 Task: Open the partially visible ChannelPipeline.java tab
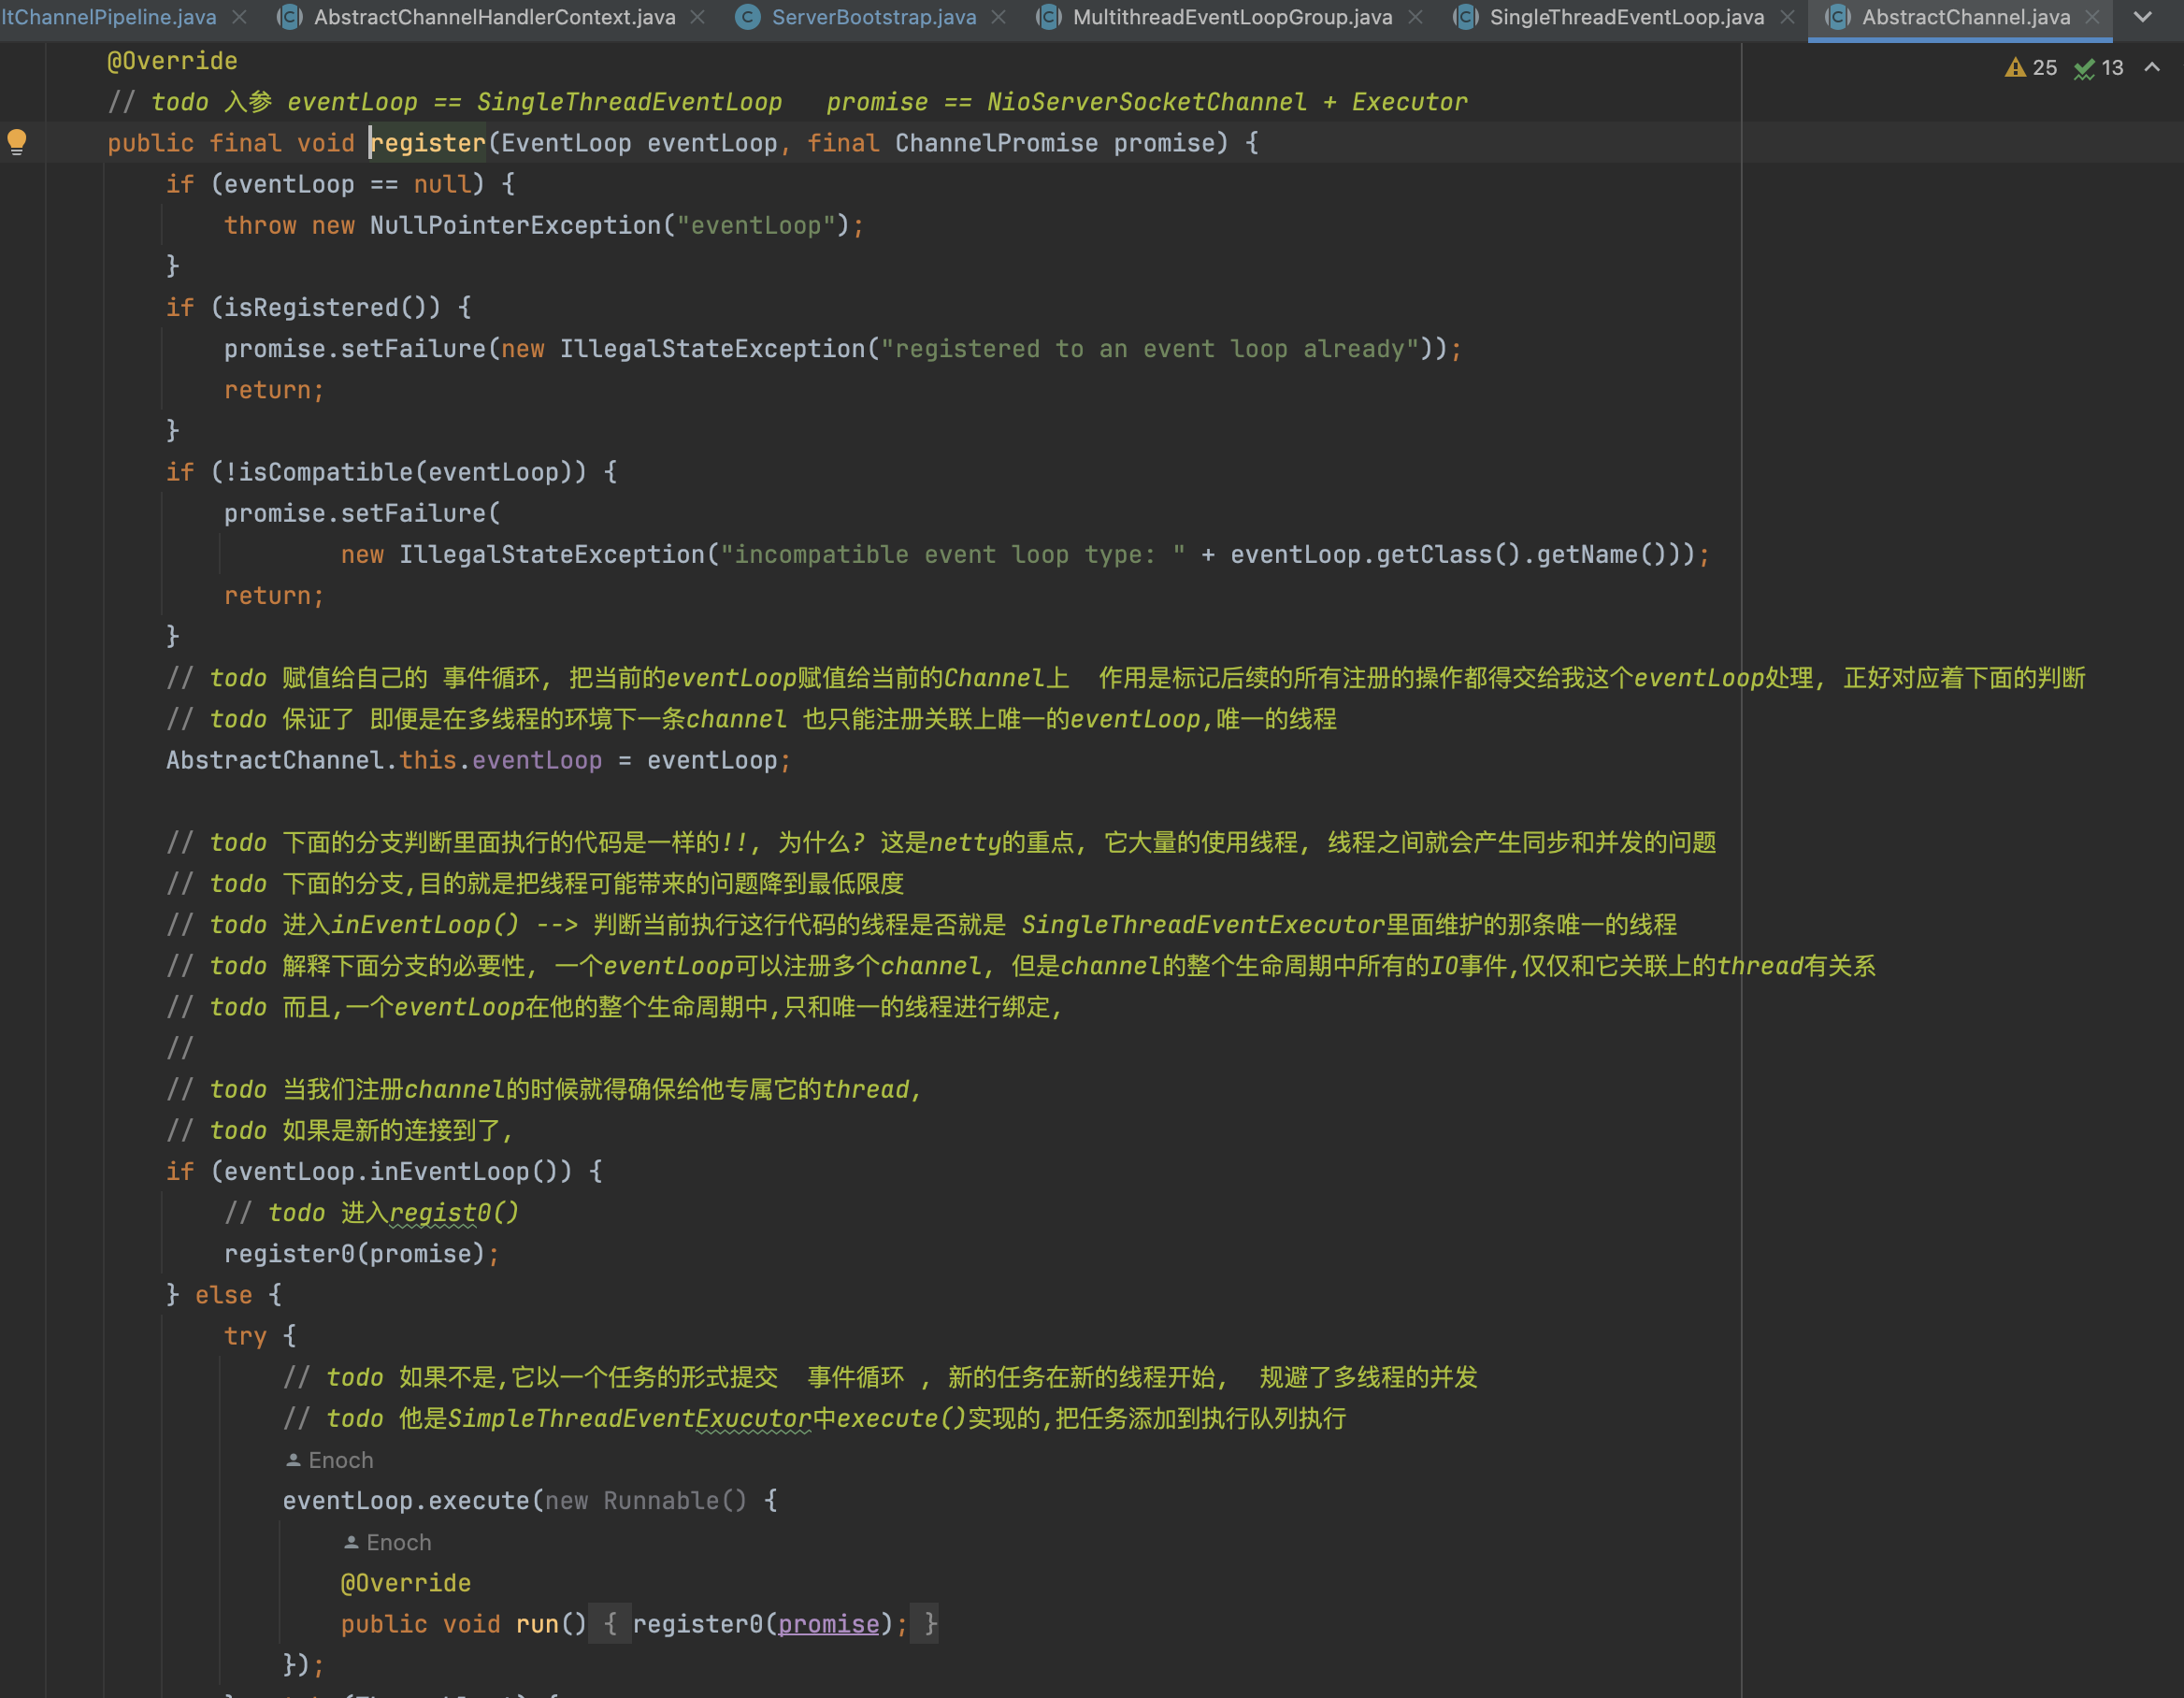pos(108,17)
